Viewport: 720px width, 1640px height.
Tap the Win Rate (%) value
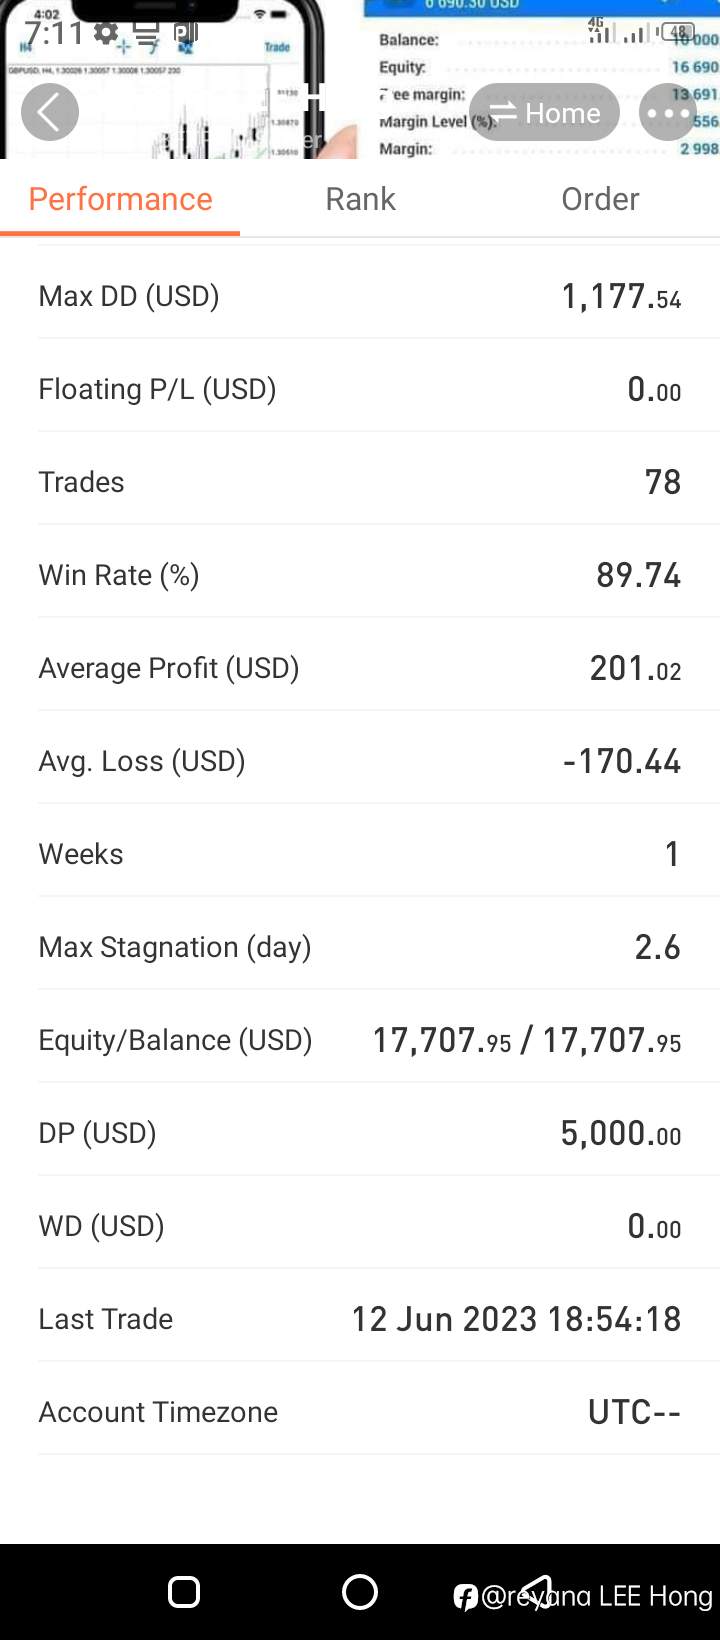pos(638,575)
